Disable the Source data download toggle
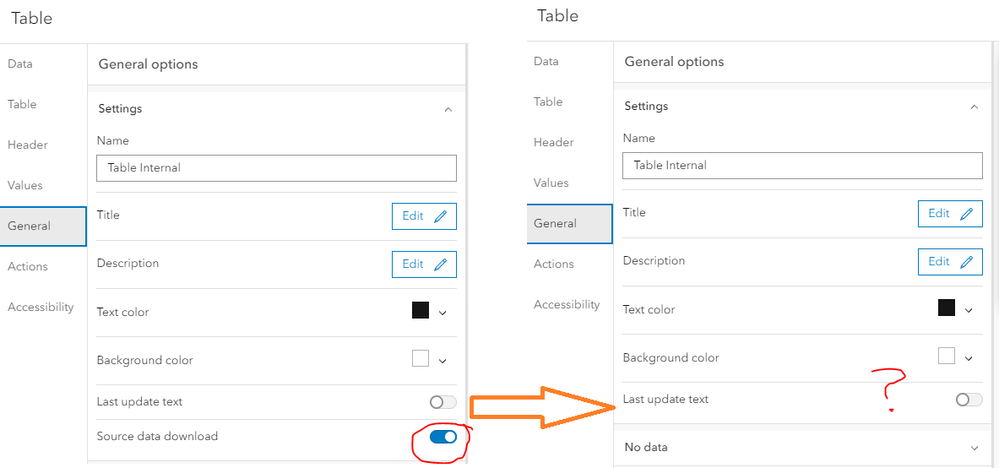 point(443,437)
